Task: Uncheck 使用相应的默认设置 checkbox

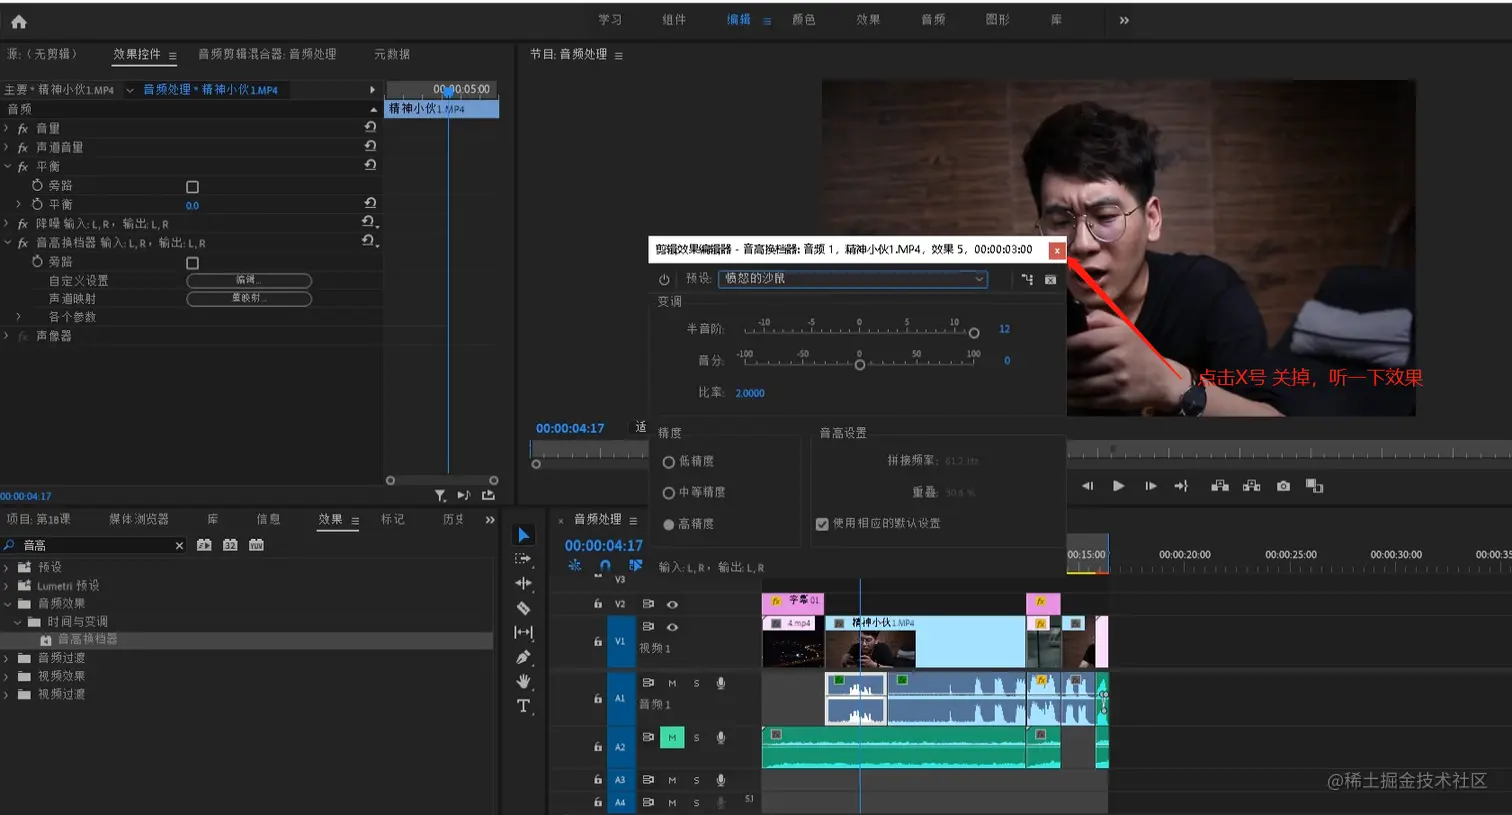Action: [822, 524]
